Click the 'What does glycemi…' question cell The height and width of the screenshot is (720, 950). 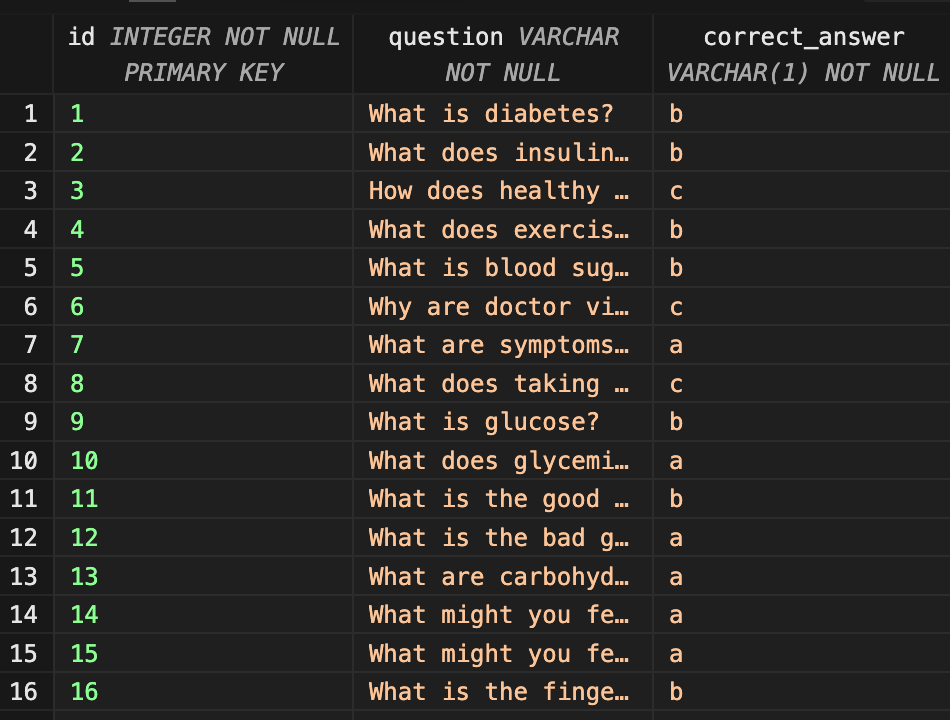(x=503, y=460)
